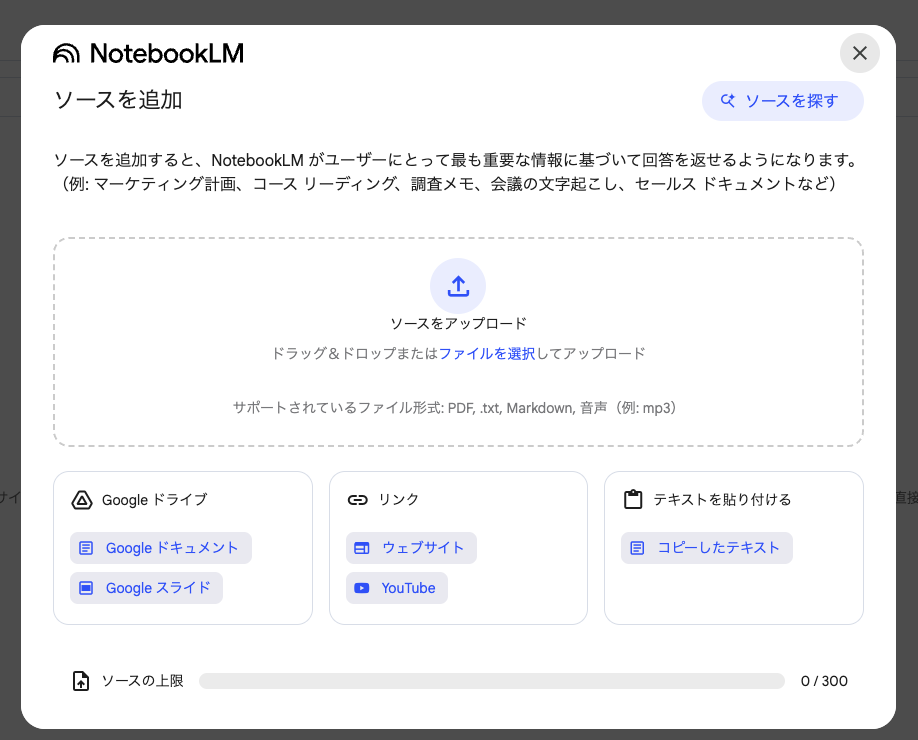
Task: Click the NotebookLM logo icon
Action: pyautogui.click(x=66, y=53)
